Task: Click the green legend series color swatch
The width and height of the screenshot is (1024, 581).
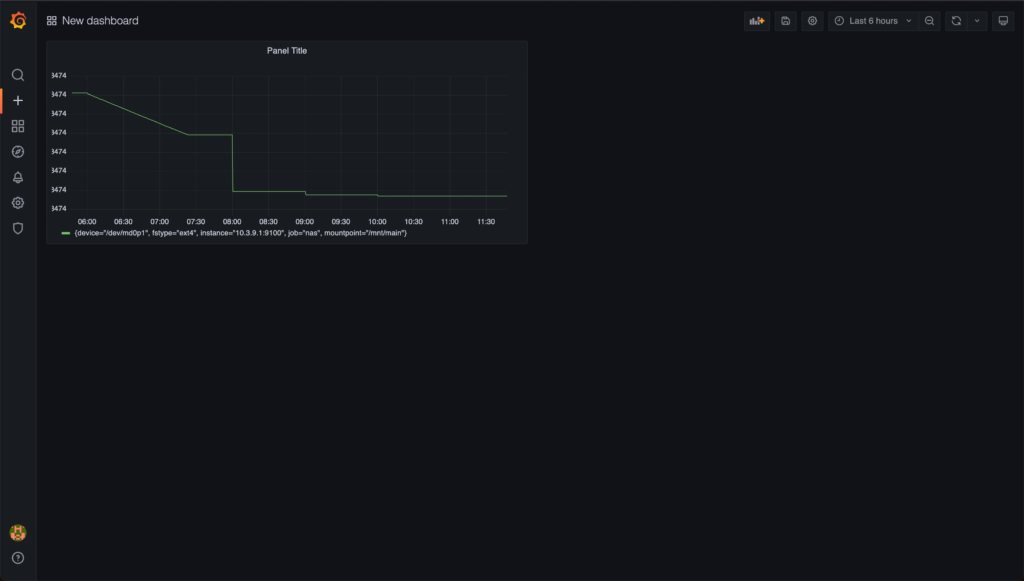Action: tap(65, 233)
